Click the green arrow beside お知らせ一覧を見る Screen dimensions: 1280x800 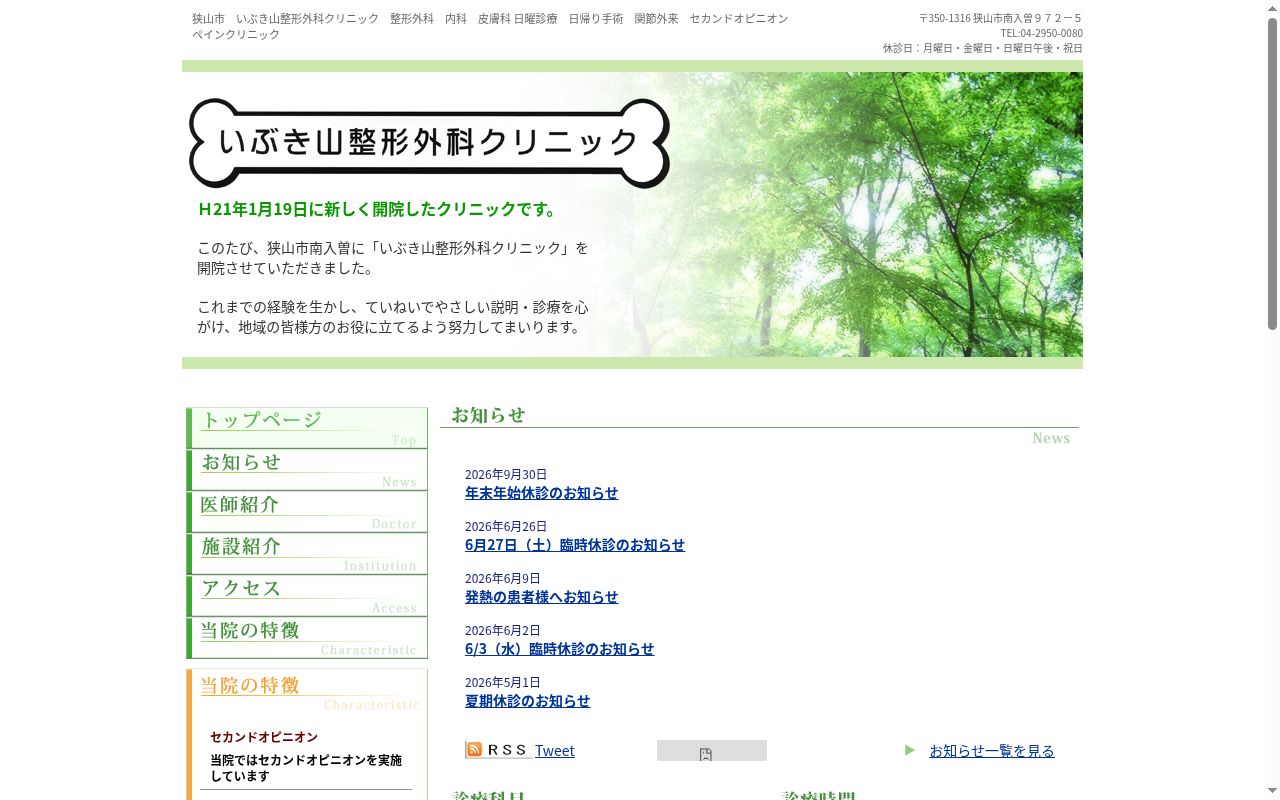[910, 750]
